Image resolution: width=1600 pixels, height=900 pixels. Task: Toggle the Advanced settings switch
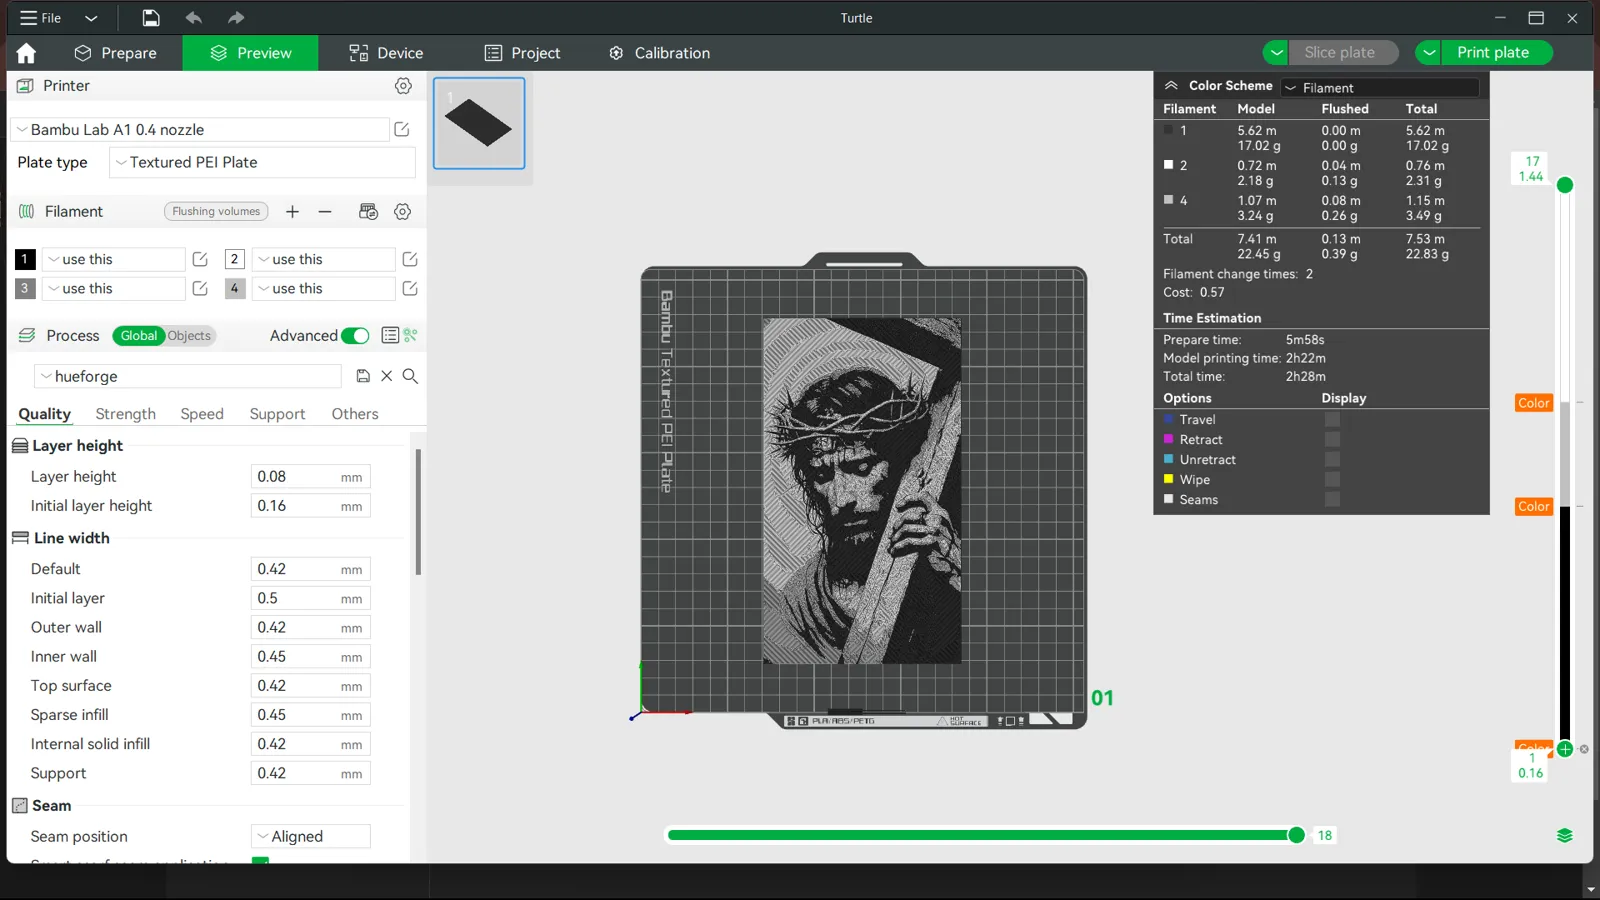tap(355, 336)
